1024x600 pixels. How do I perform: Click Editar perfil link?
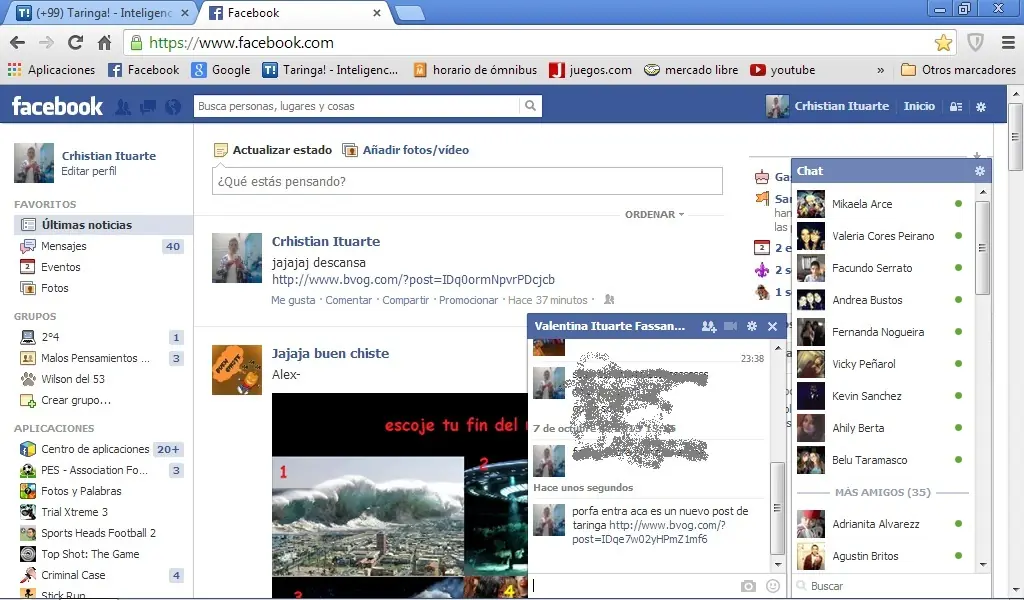pyautogui.click(x=89, y=171)
